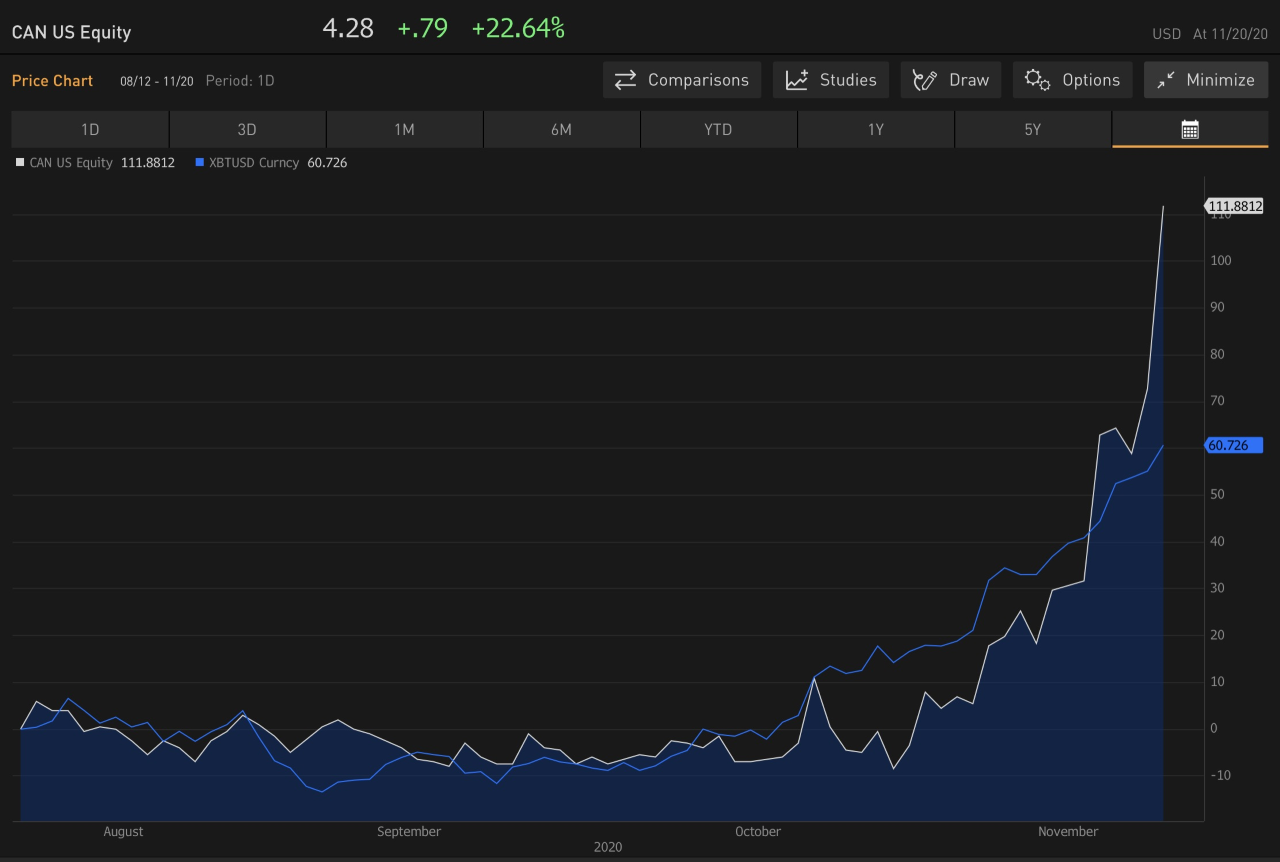This screenshot has height=862, width=1280.
Task: Select the 1Y timeframe option
Action: coord(875,129)
